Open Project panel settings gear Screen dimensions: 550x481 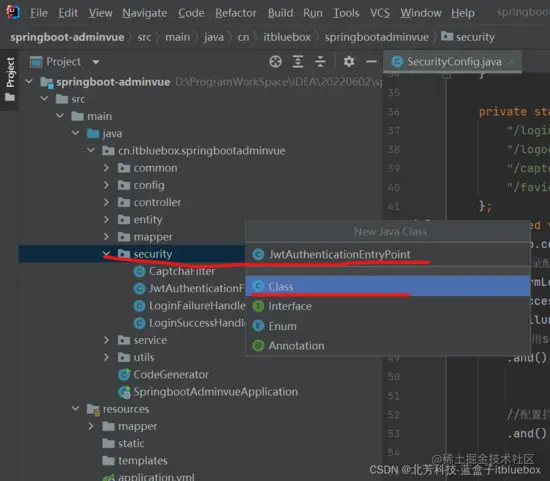click(349, 61)
